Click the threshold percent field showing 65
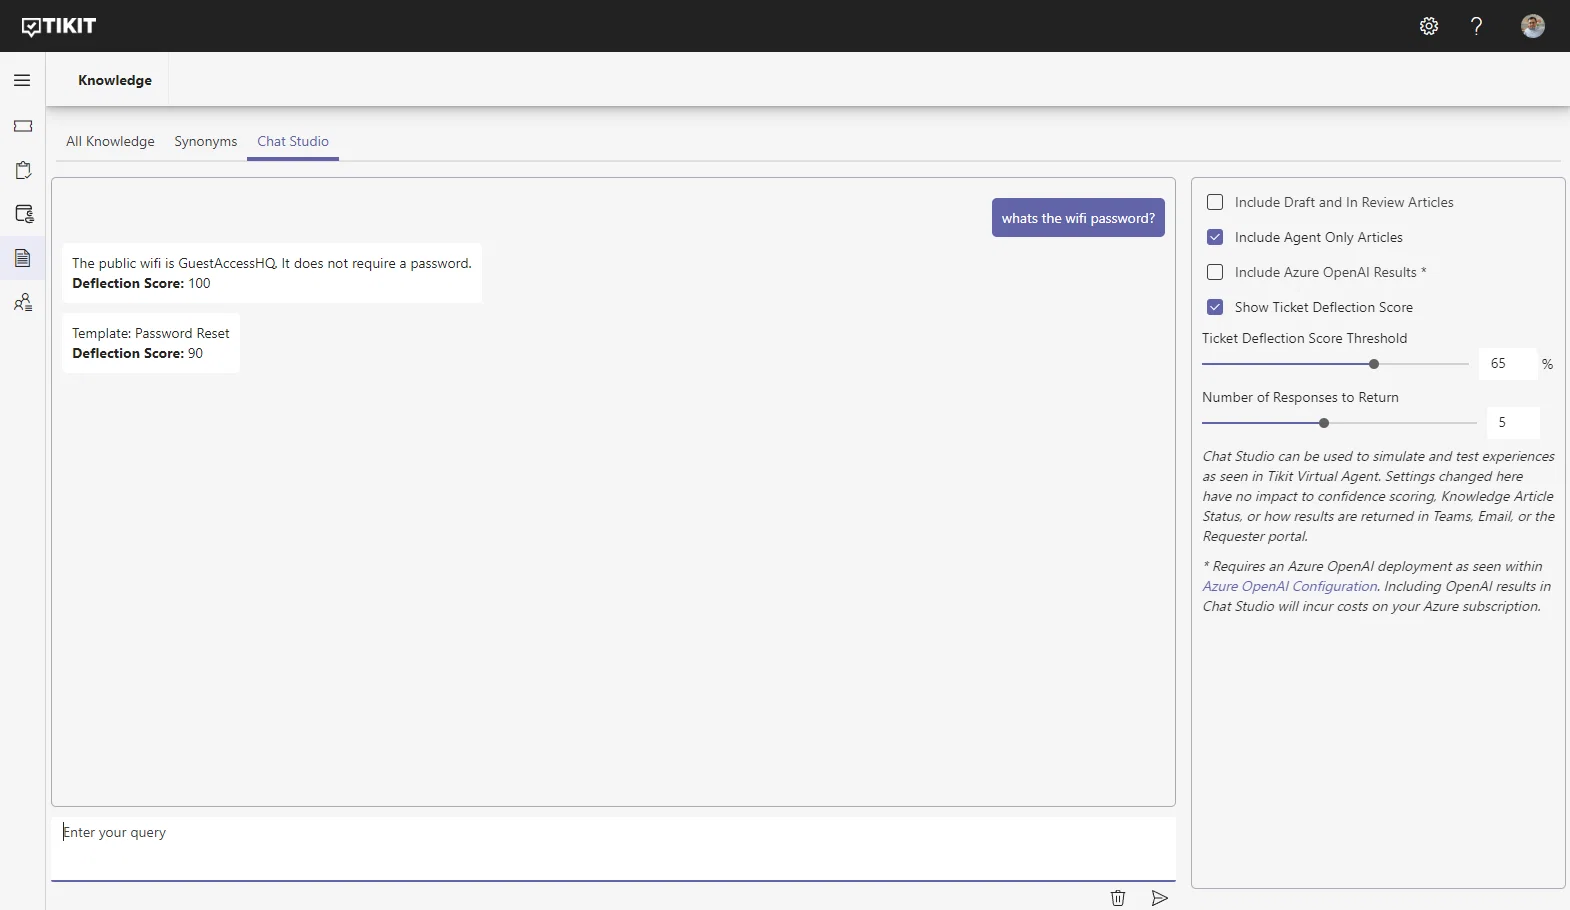 [1507, 364]
